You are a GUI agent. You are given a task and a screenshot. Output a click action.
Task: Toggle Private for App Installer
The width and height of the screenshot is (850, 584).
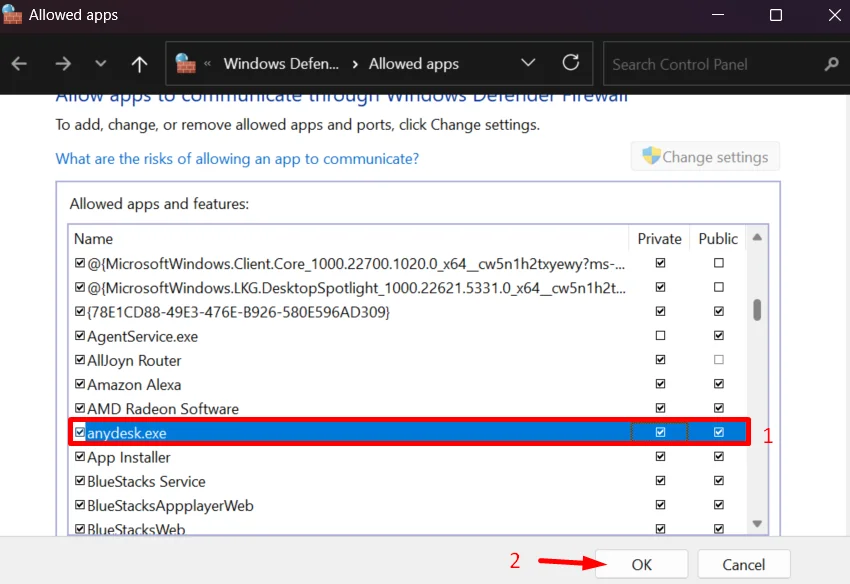pos(660,457)
